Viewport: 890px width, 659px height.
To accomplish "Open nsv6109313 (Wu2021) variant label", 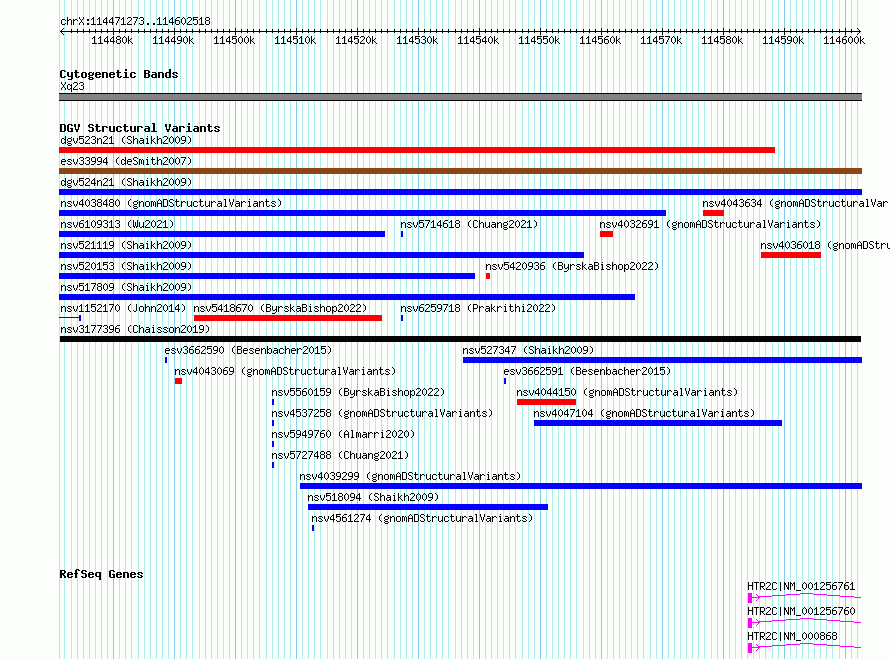I will point(117,224).
